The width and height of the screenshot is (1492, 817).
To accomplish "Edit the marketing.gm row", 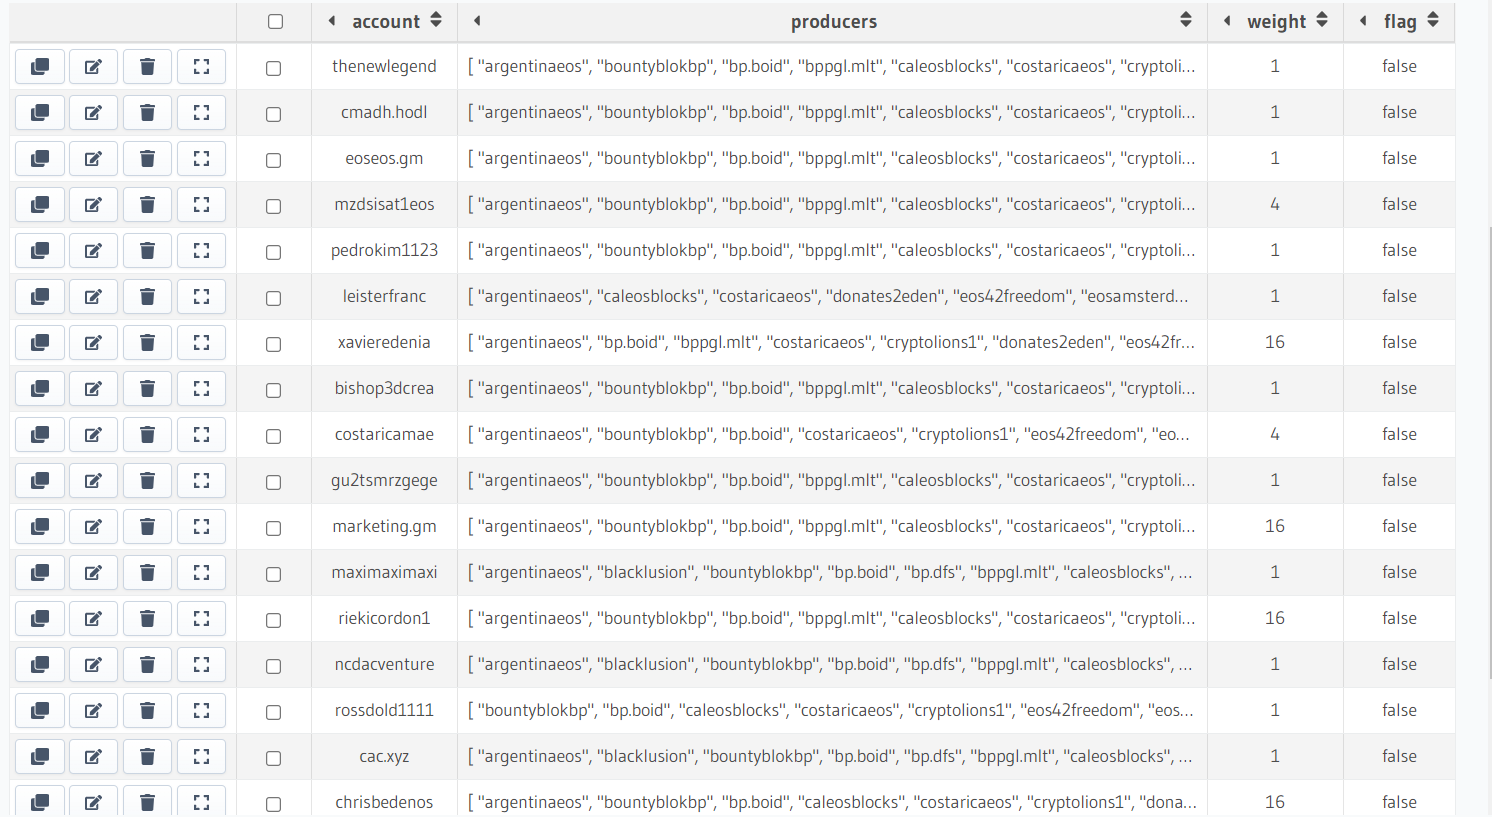I will point(93,527).
